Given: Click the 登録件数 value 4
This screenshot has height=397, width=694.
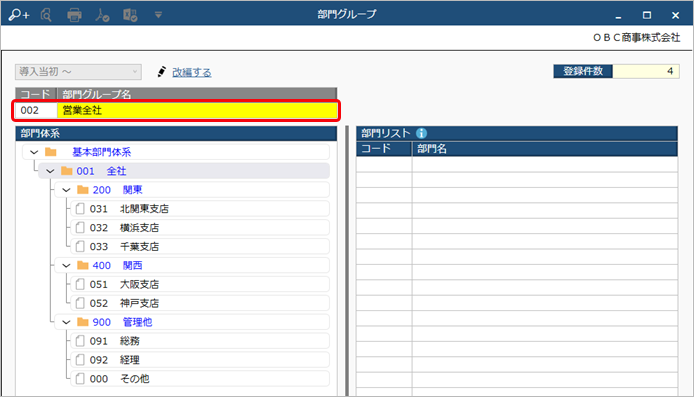Looking at the screenshot, I should 646,71.
